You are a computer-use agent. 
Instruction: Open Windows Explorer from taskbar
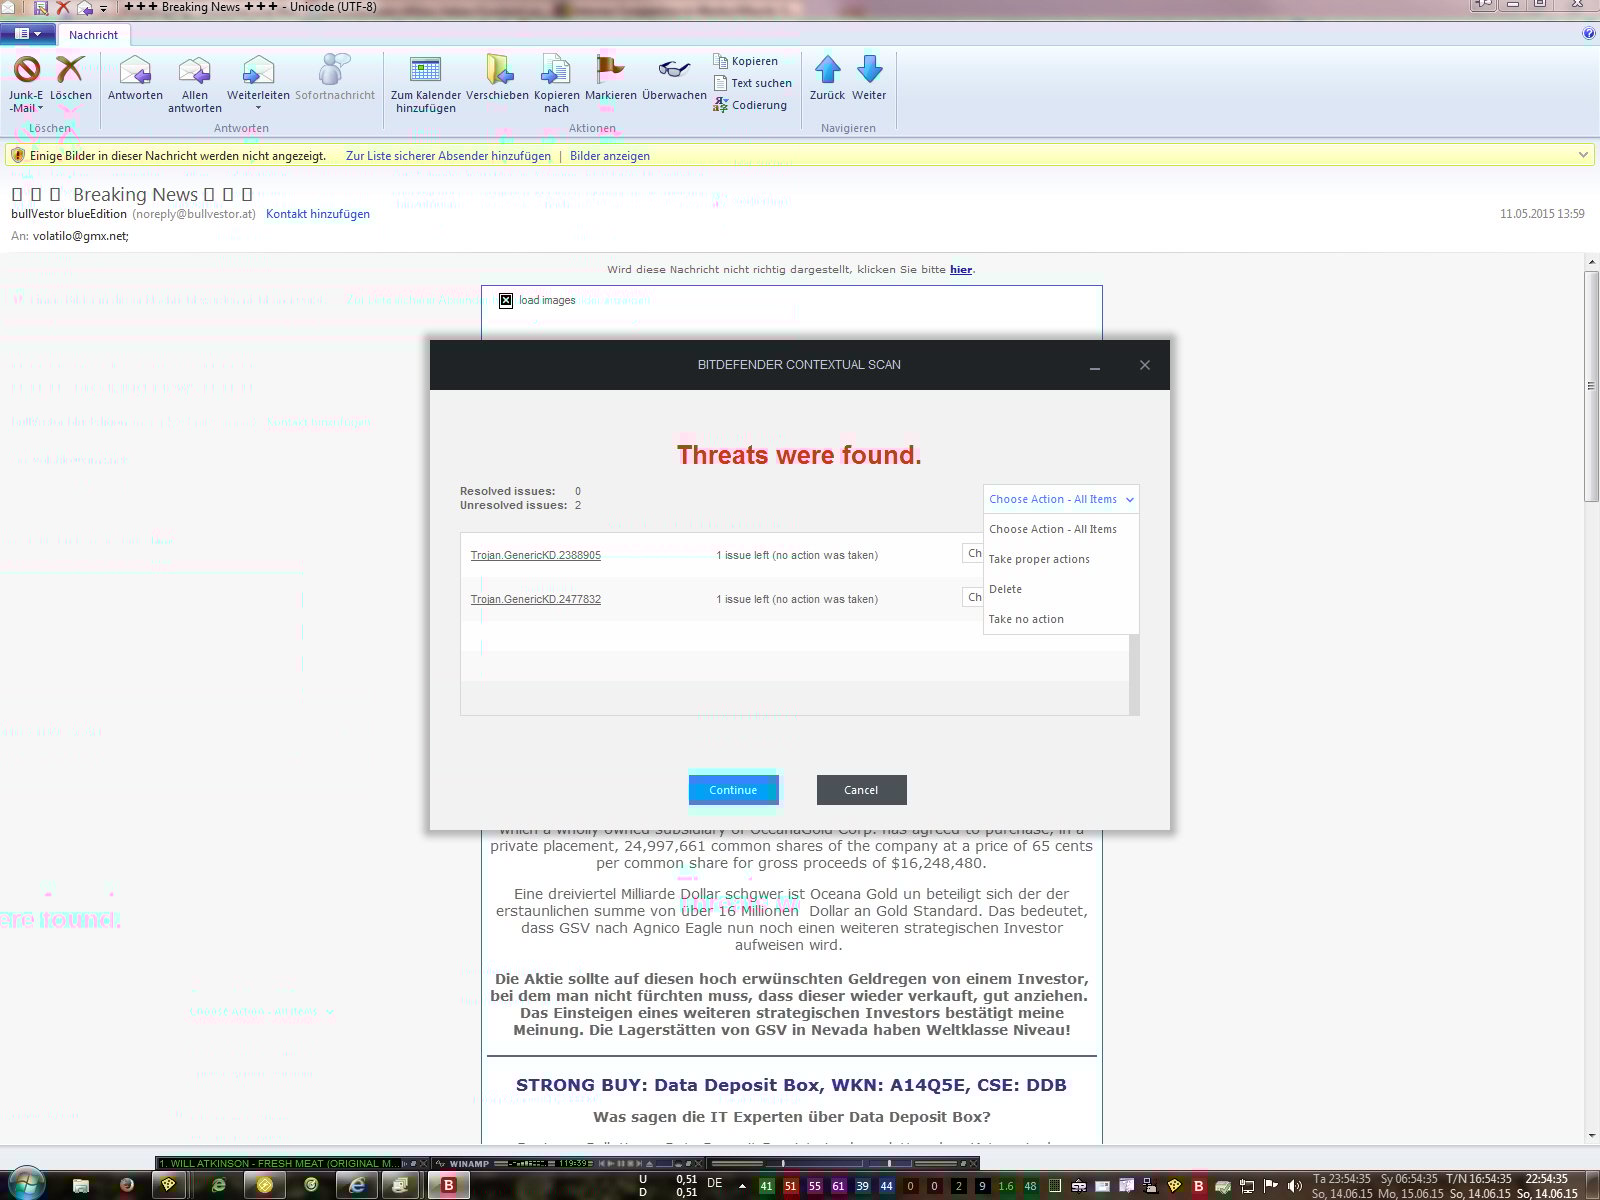[x=81, y=1185]
